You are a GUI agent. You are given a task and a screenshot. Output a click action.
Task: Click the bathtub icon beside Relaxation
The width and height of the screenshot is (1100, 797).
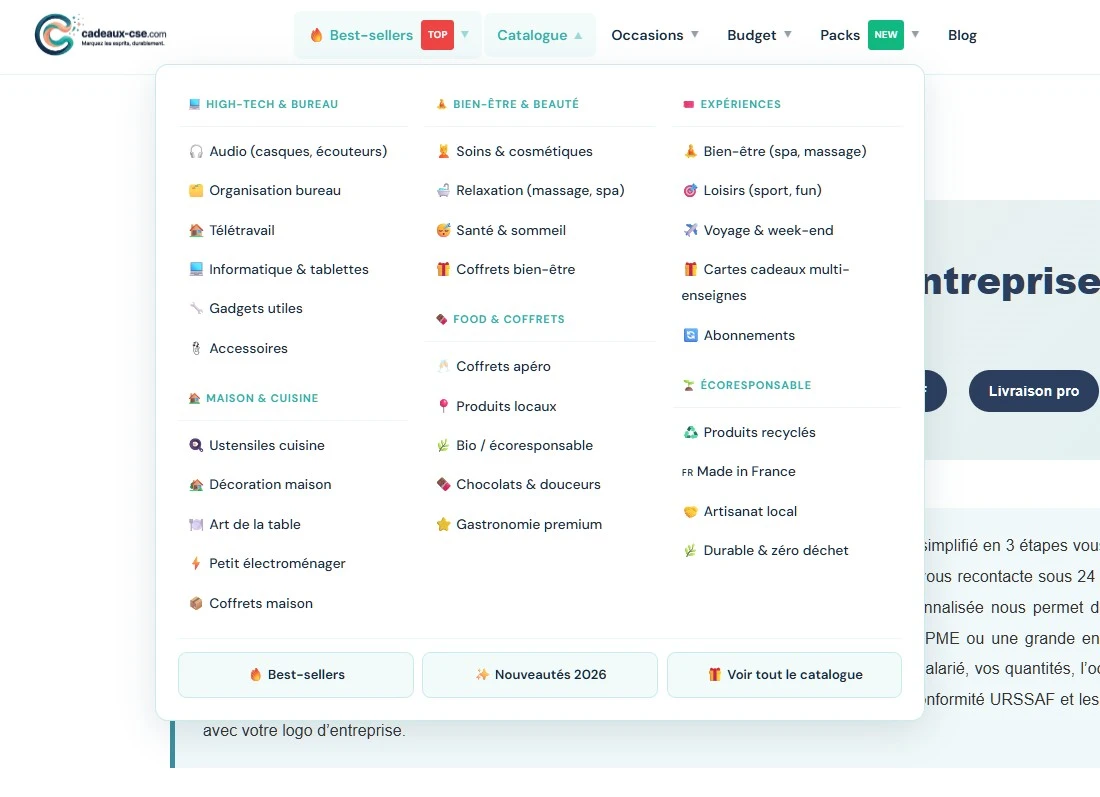443,191
